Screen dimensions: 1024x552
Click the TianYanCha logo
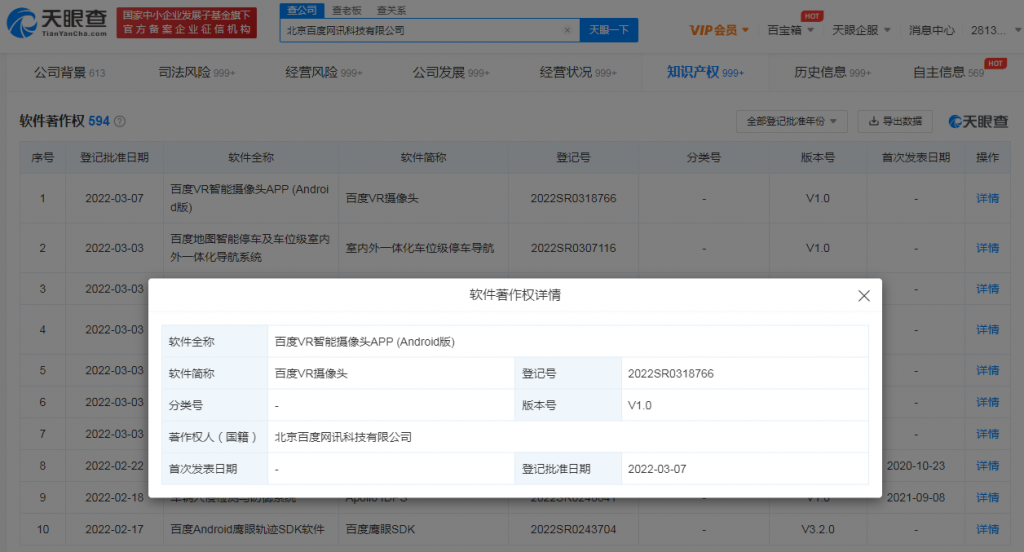click(x=57, y=23)
